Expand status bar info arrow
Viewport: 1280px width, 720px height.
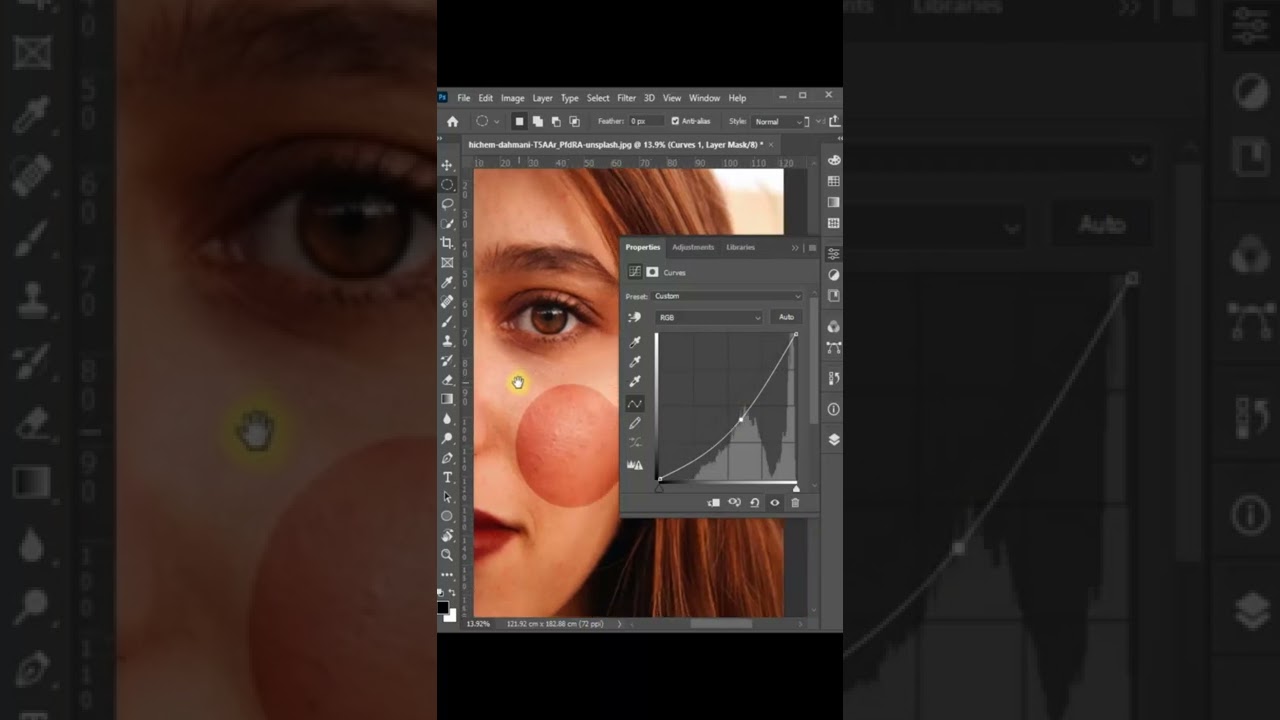coord(619,624)
